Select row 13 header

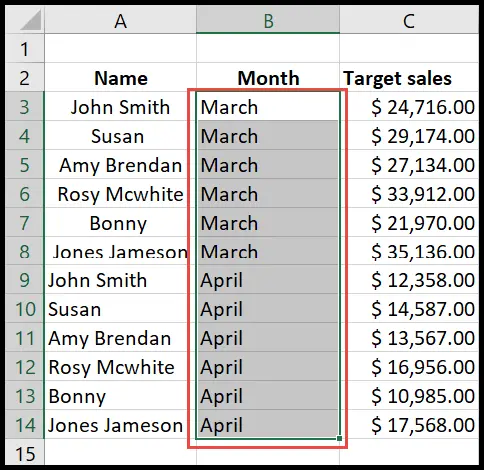[x=24, y=396]
